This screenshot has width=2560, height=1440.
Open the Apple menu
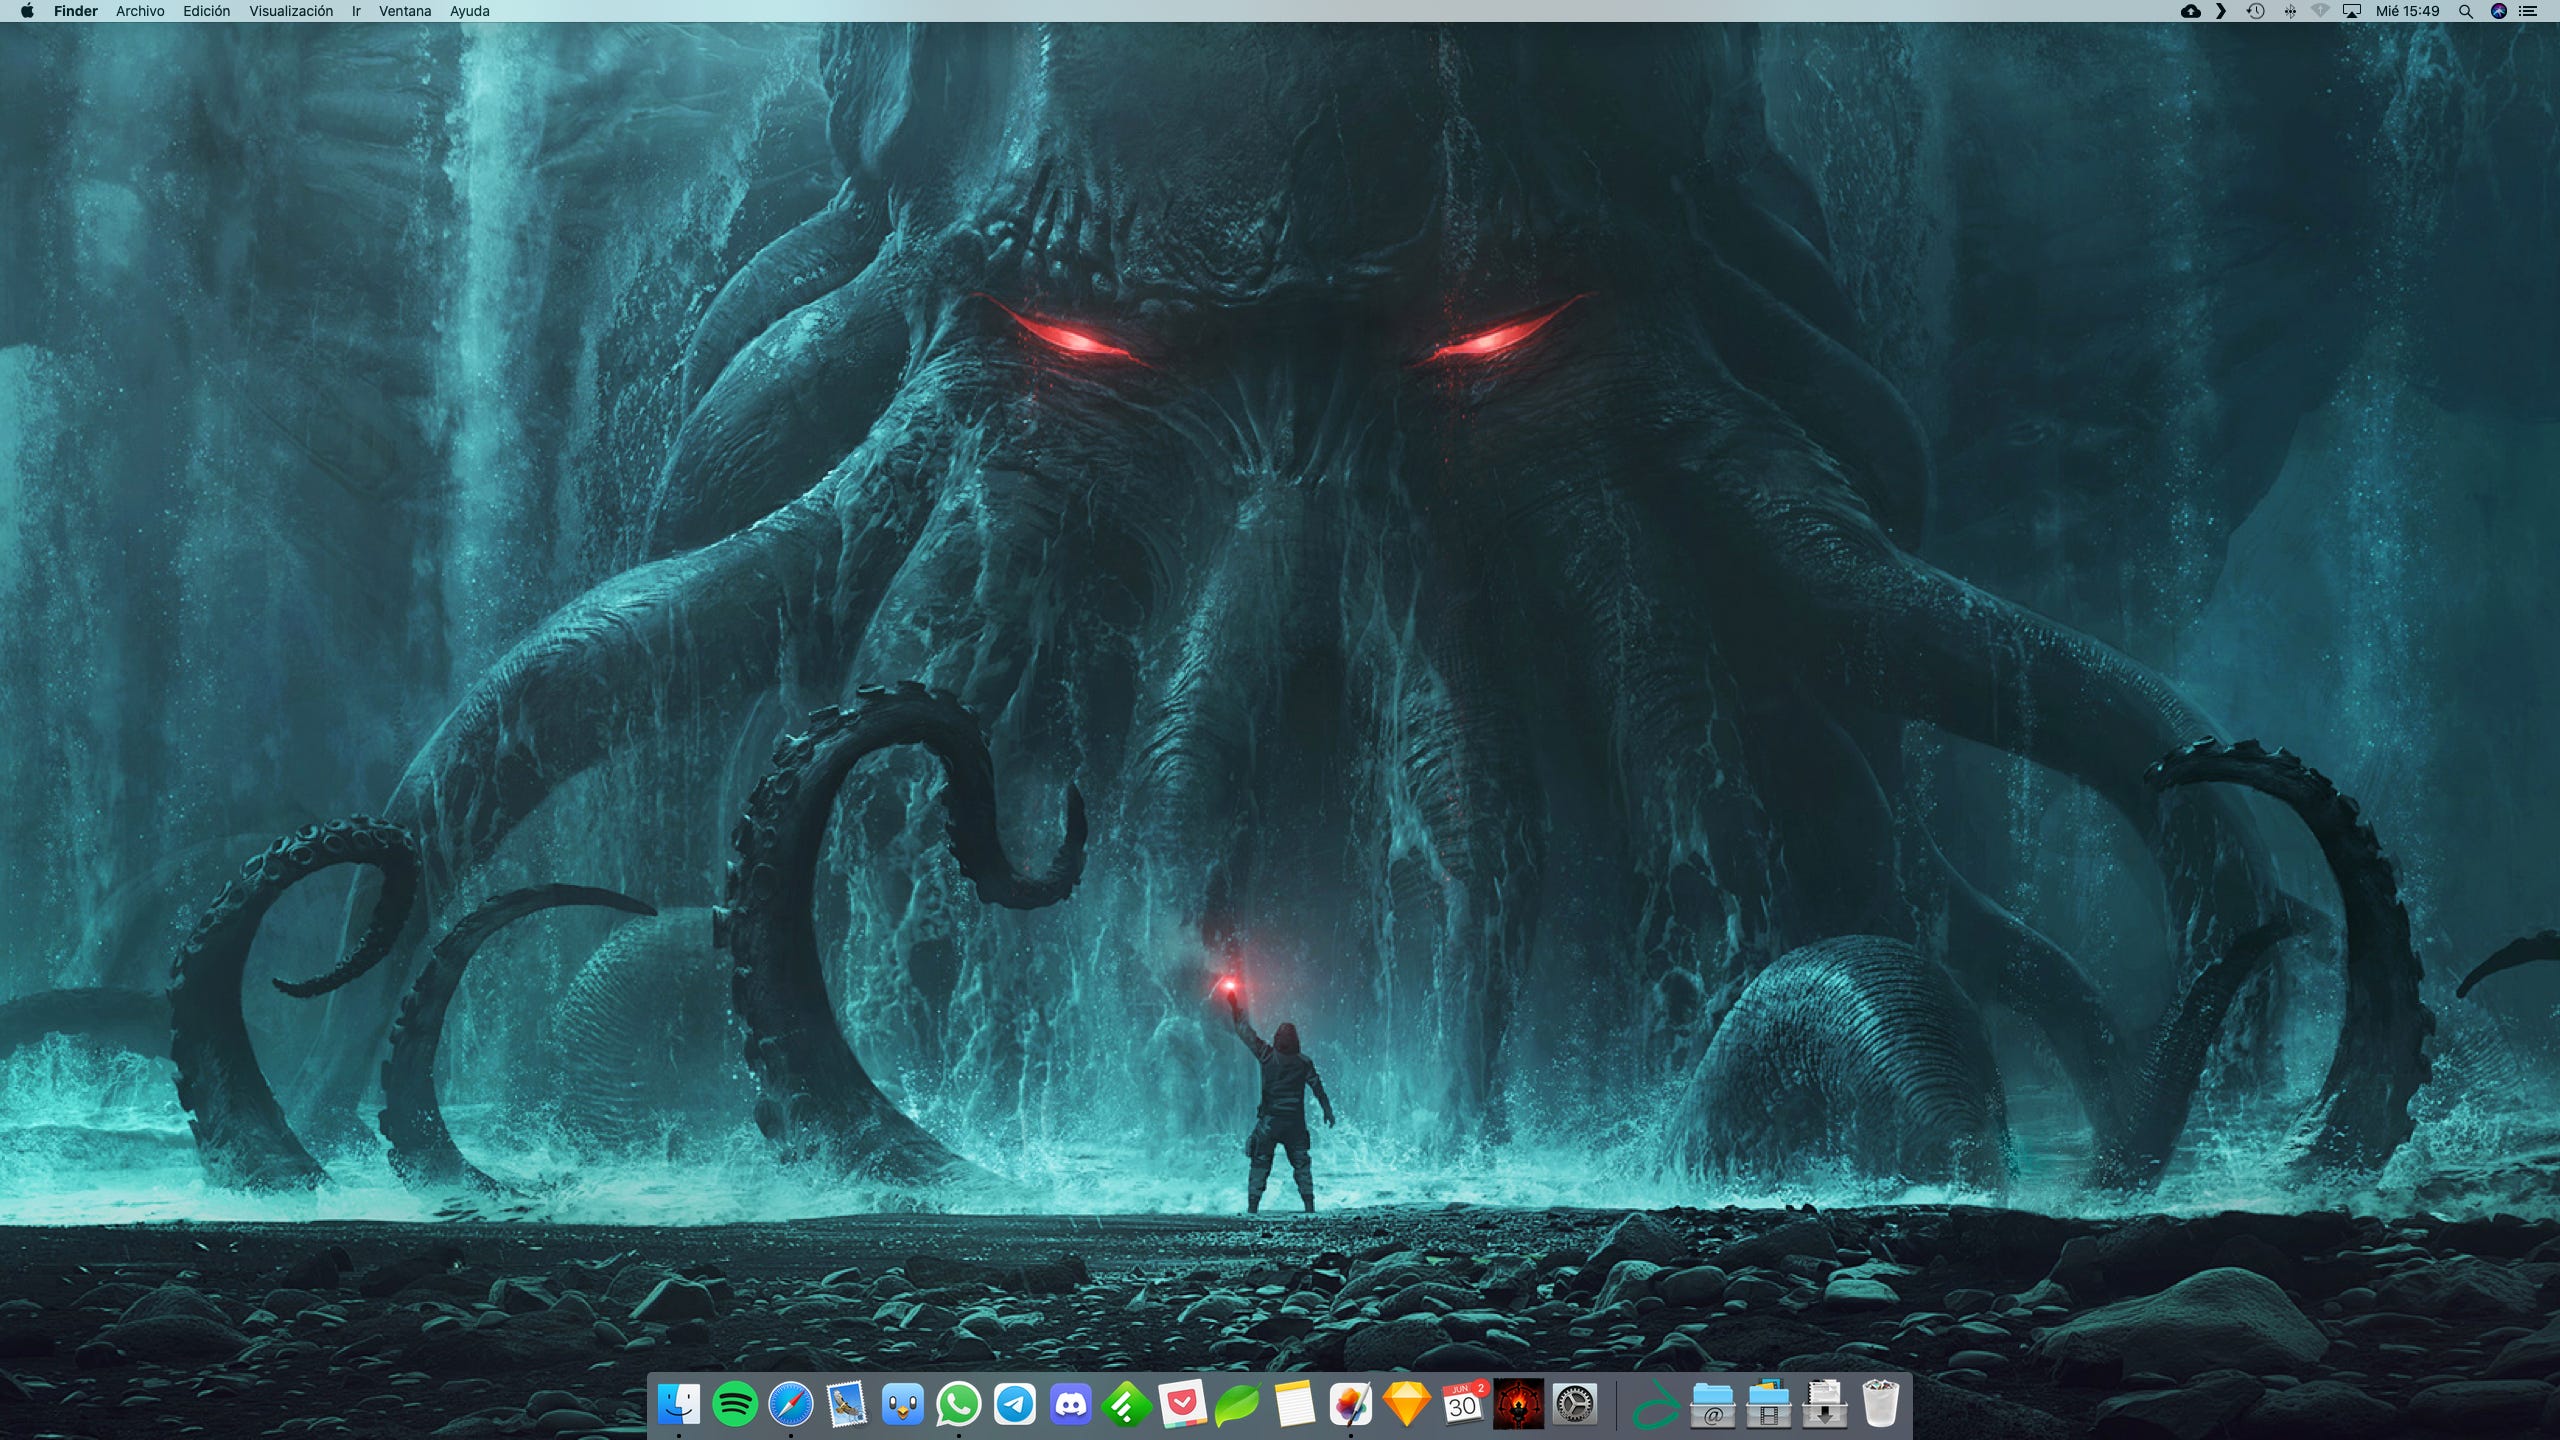pos(27,11)
